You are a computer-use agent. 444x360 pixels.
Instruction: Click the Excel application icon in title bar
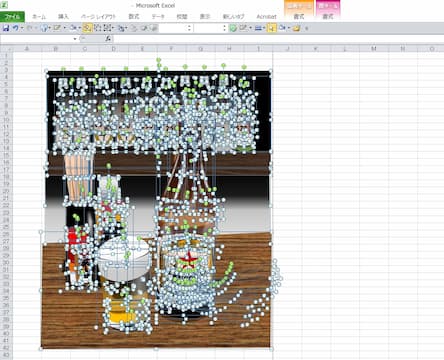tap(4, 5)
